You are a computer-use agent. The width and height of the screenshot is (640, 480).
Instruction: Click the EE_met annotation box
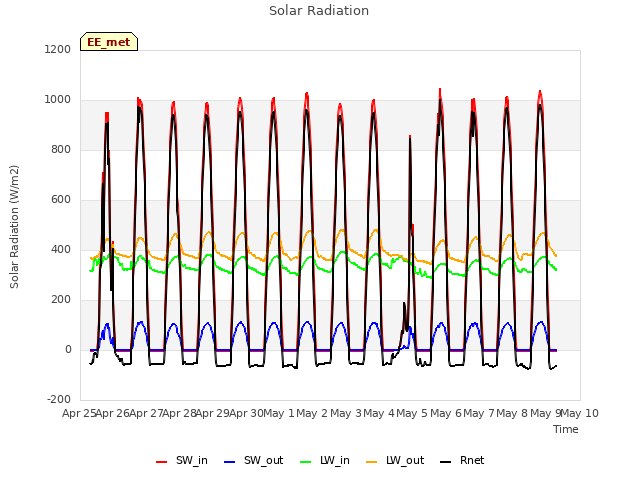pos(109,42)
